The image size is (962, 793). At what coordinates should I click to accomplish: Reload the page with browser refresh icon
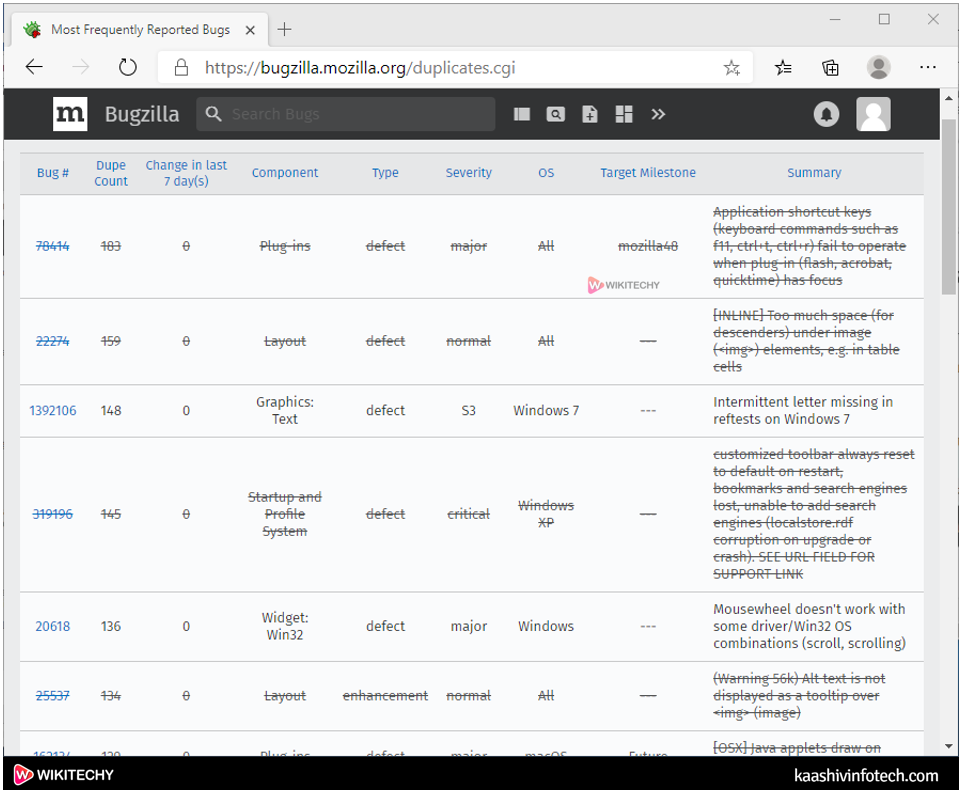tap(127, 68)
